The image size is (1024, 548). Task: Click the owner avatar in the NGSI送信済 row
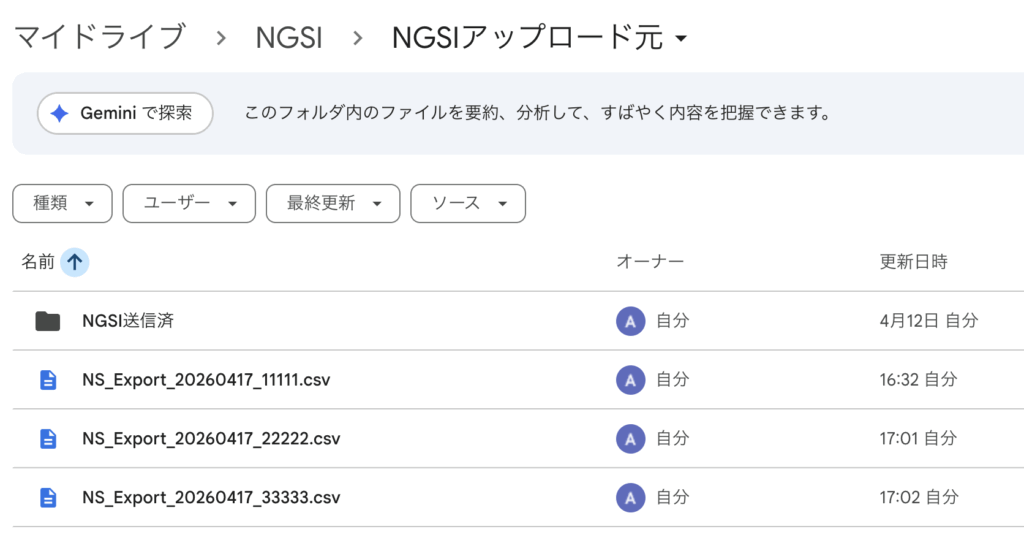[629, 321]
